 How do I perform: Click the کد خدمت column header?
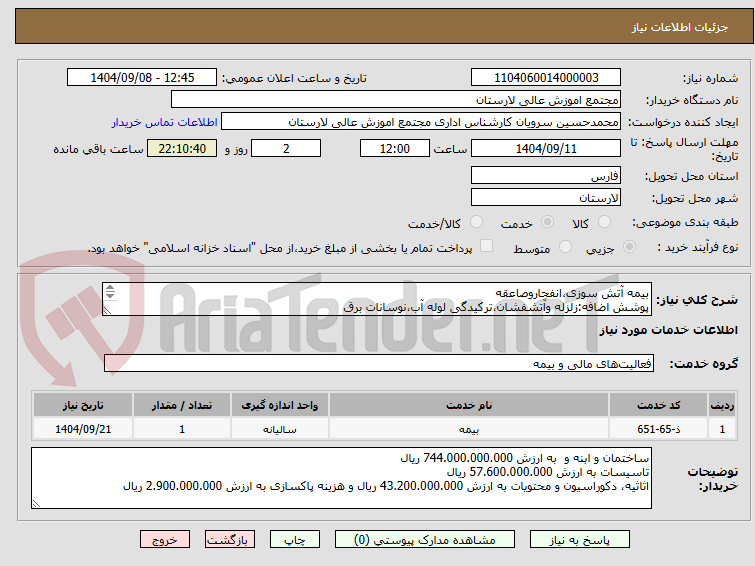pyautogui.click(x=658, y=405)
